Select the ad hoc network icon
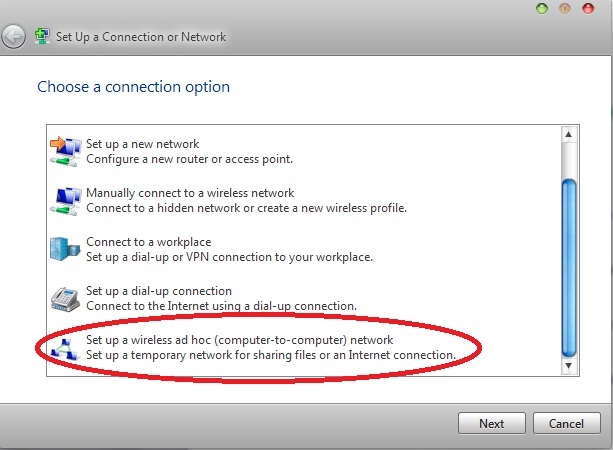Image resolution: width=613 pixels, height=450 pixels. [65, 349]
